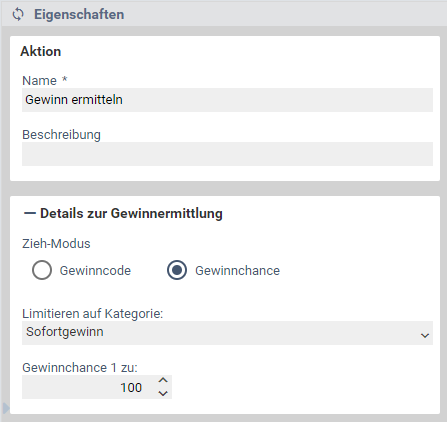This screenshot has width=447, height=422.
Task: Click the Details zur Gewinnermittlung heading
Action: click(131, 214)
